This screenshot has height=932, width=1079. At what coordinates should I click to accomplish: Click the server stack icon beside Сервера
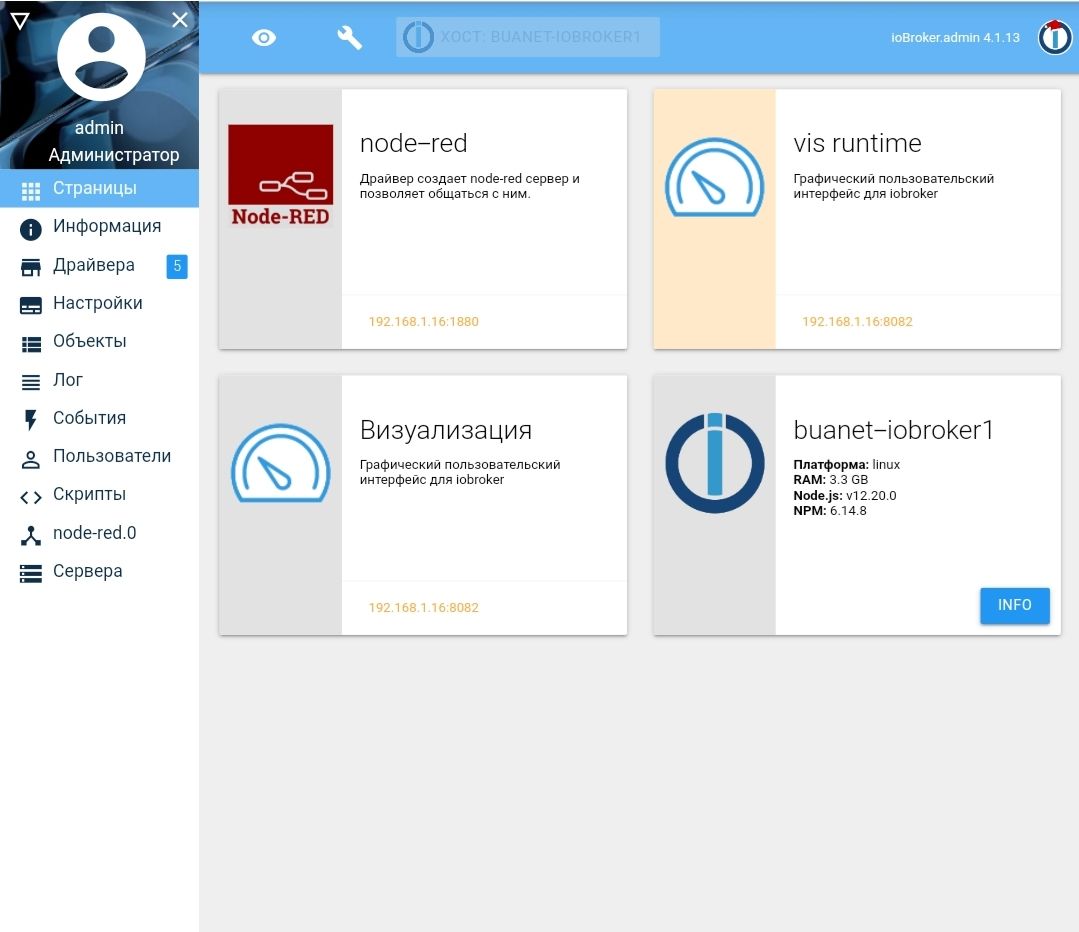(x=31, y=573)
